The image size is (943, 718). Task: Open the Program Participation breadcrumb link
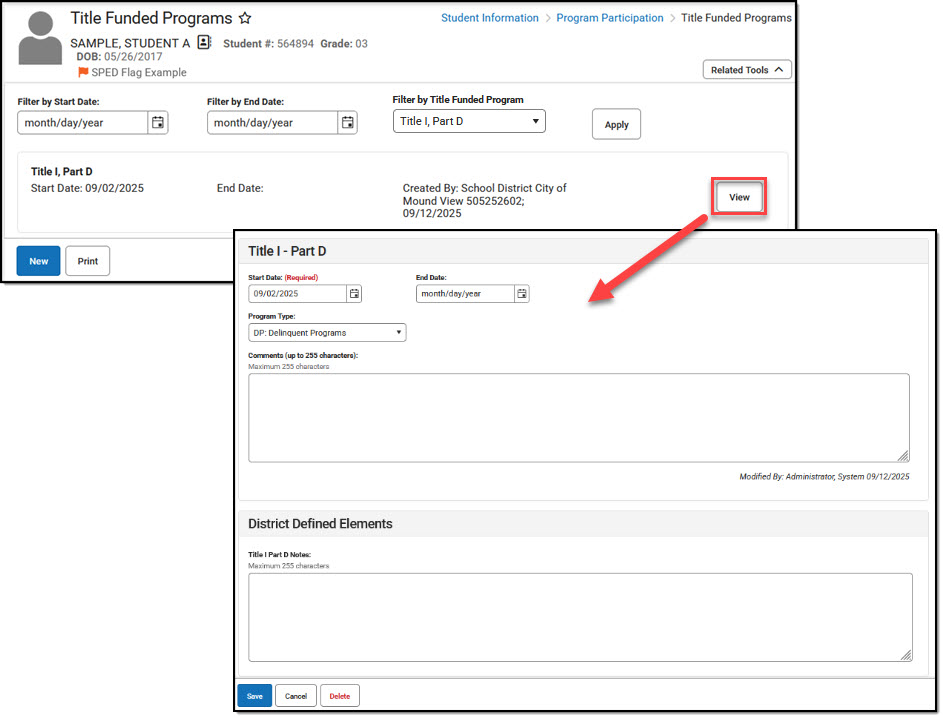click(x=610, y=17)
